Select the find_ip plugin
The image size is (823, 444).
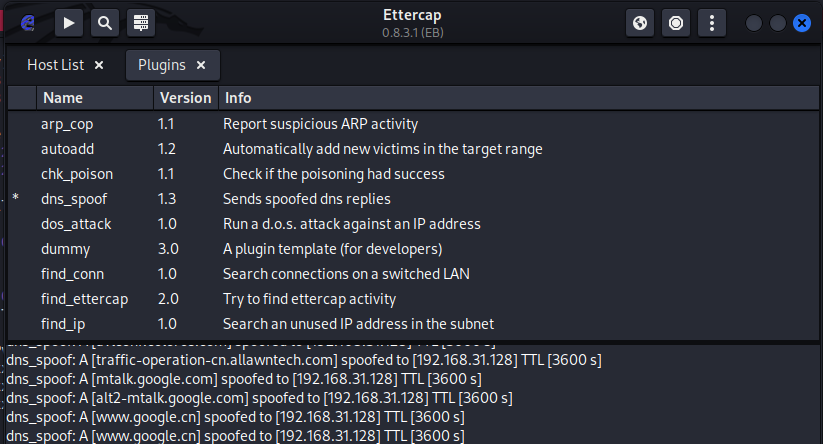(x=413, y=324)
